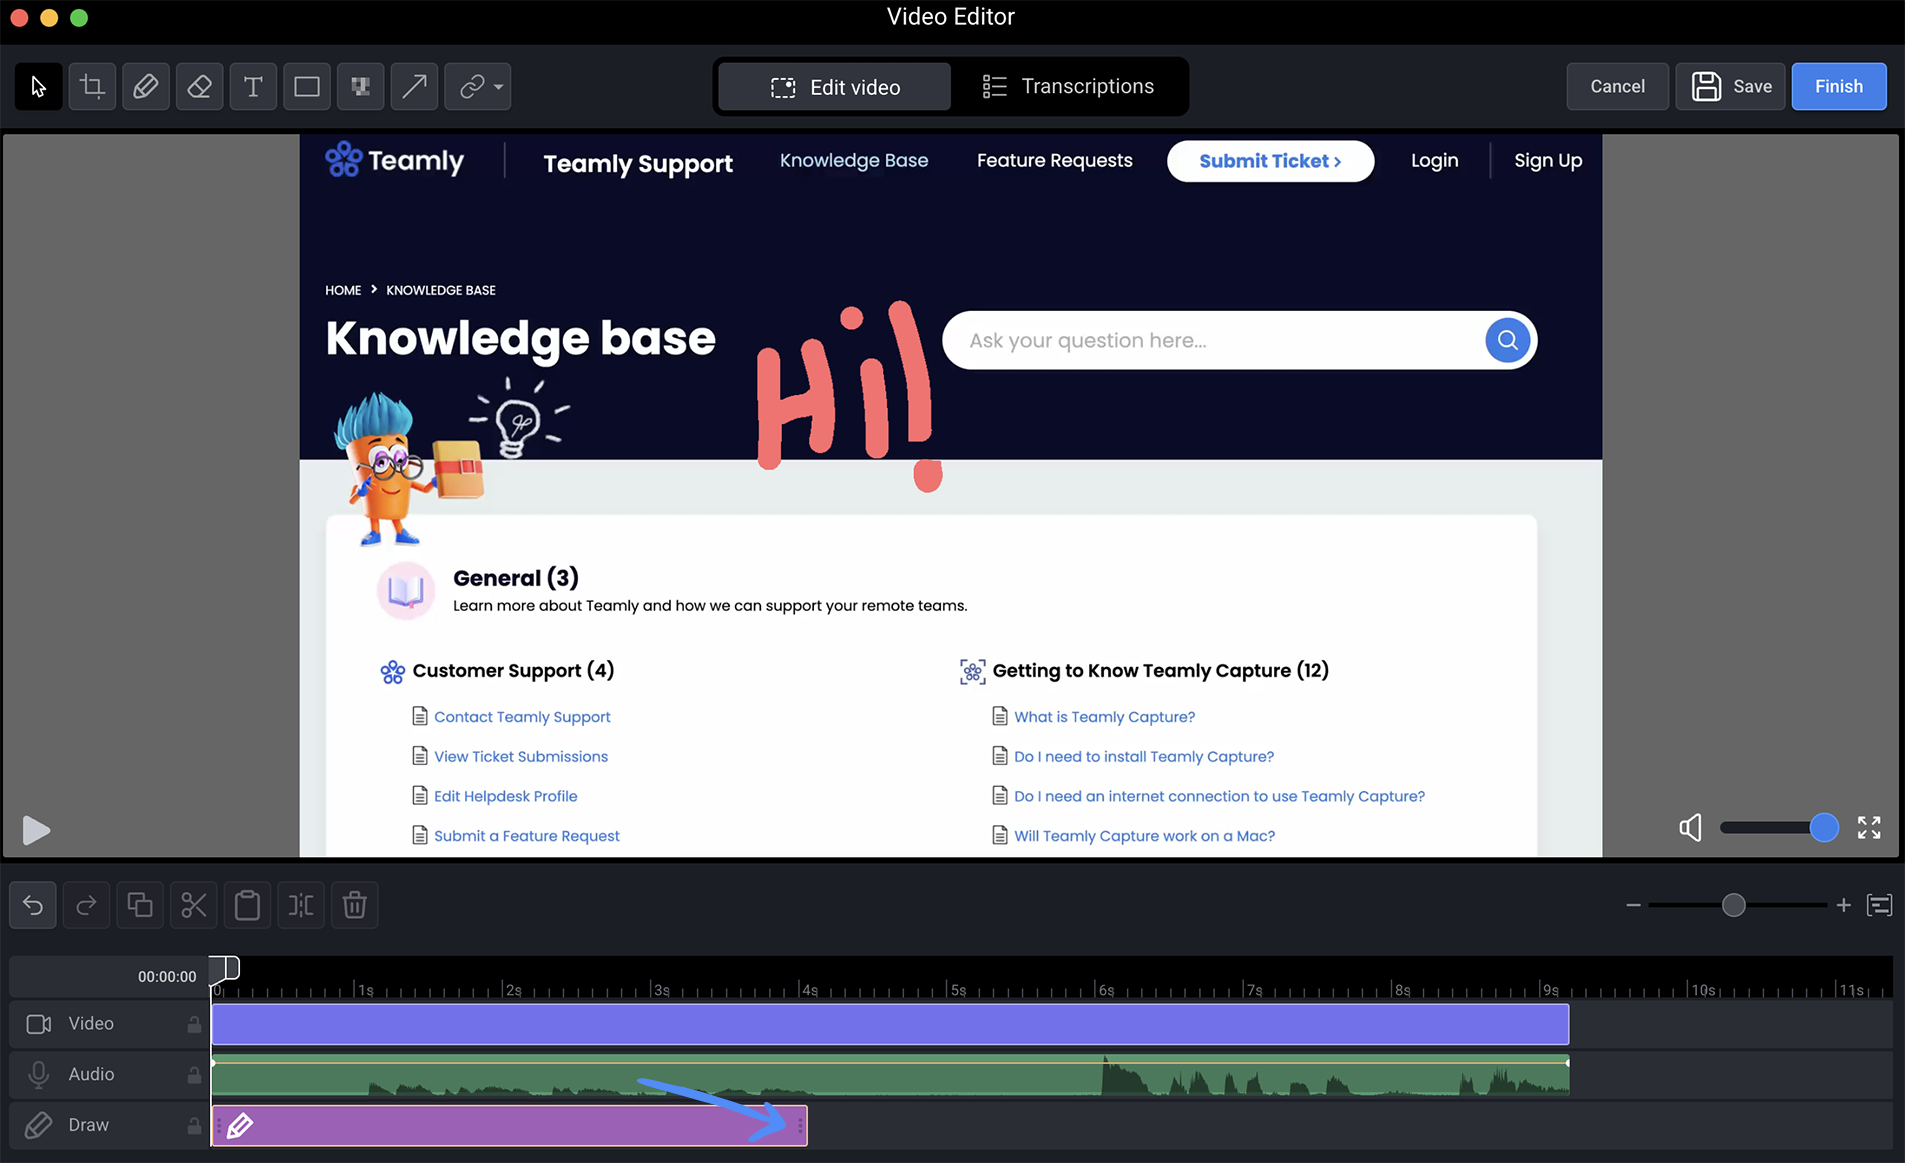
Task: Paste from clipboard icon
Action: tap(247, 906)
